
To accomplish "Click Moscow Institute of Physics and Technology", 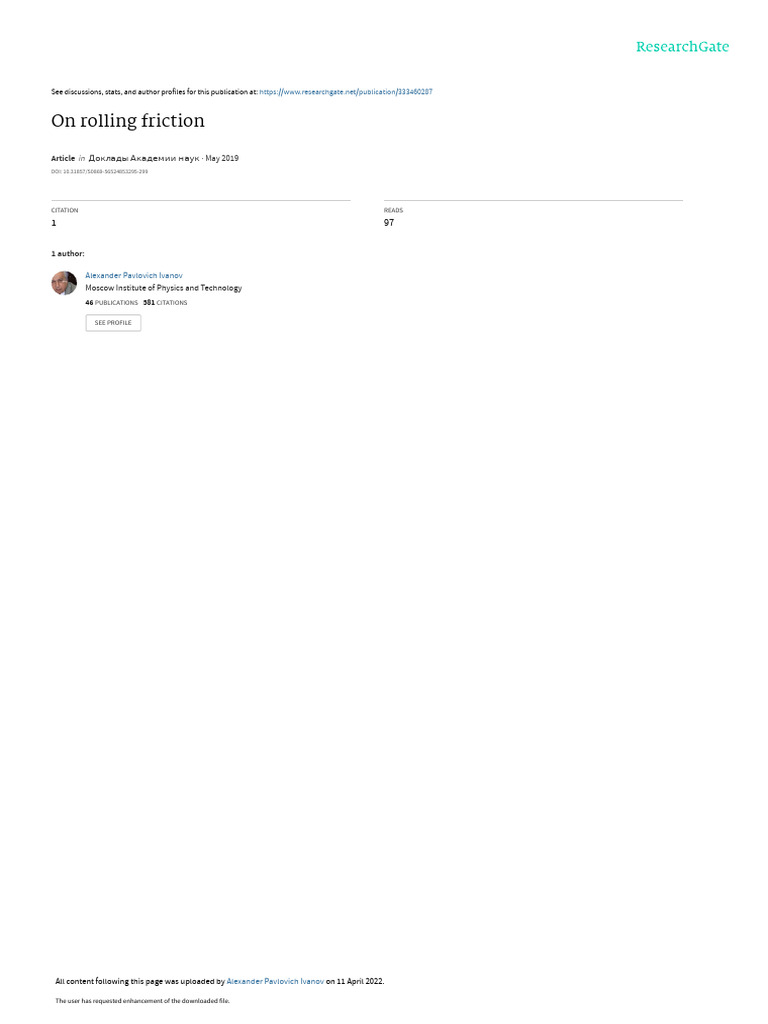I will point(163,288).
